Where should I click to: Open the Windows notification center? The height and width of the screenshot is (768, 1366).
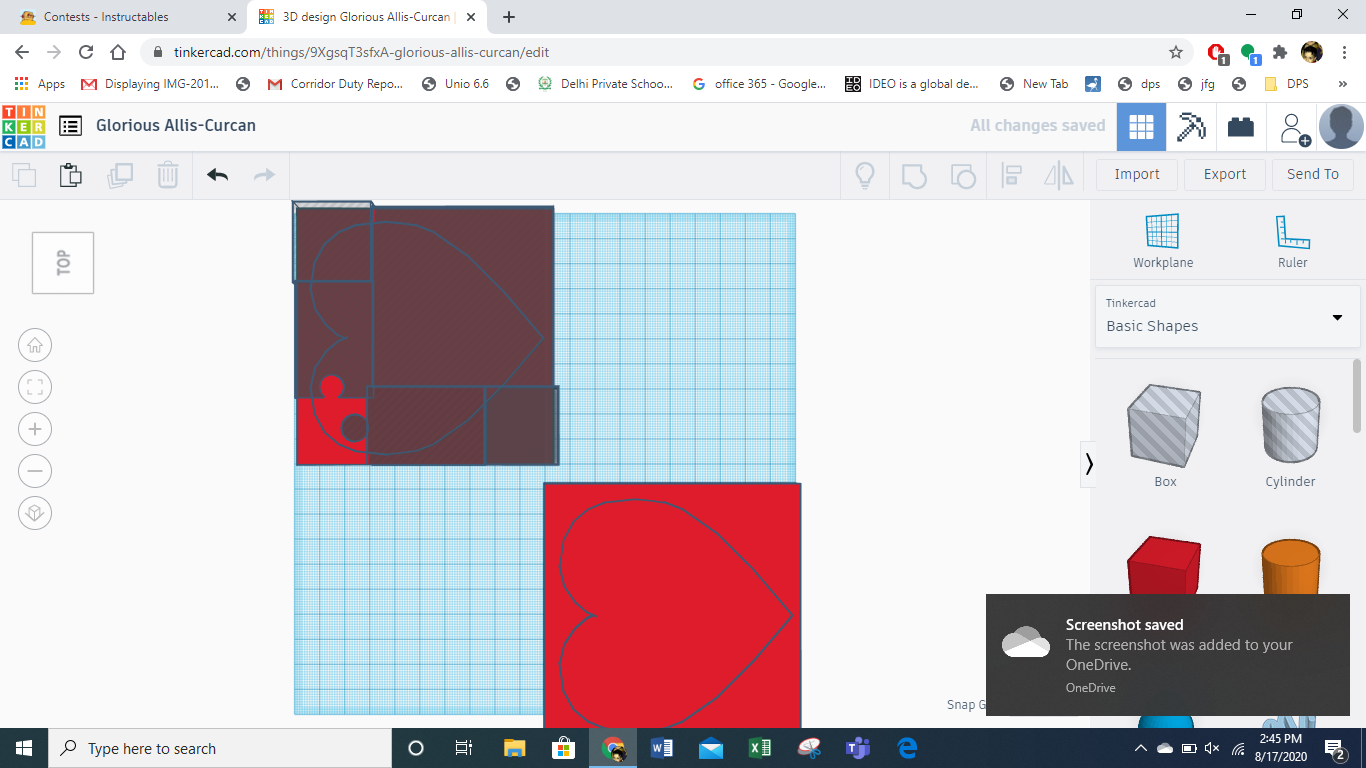pyautogui.click(x=1335, y=748)
